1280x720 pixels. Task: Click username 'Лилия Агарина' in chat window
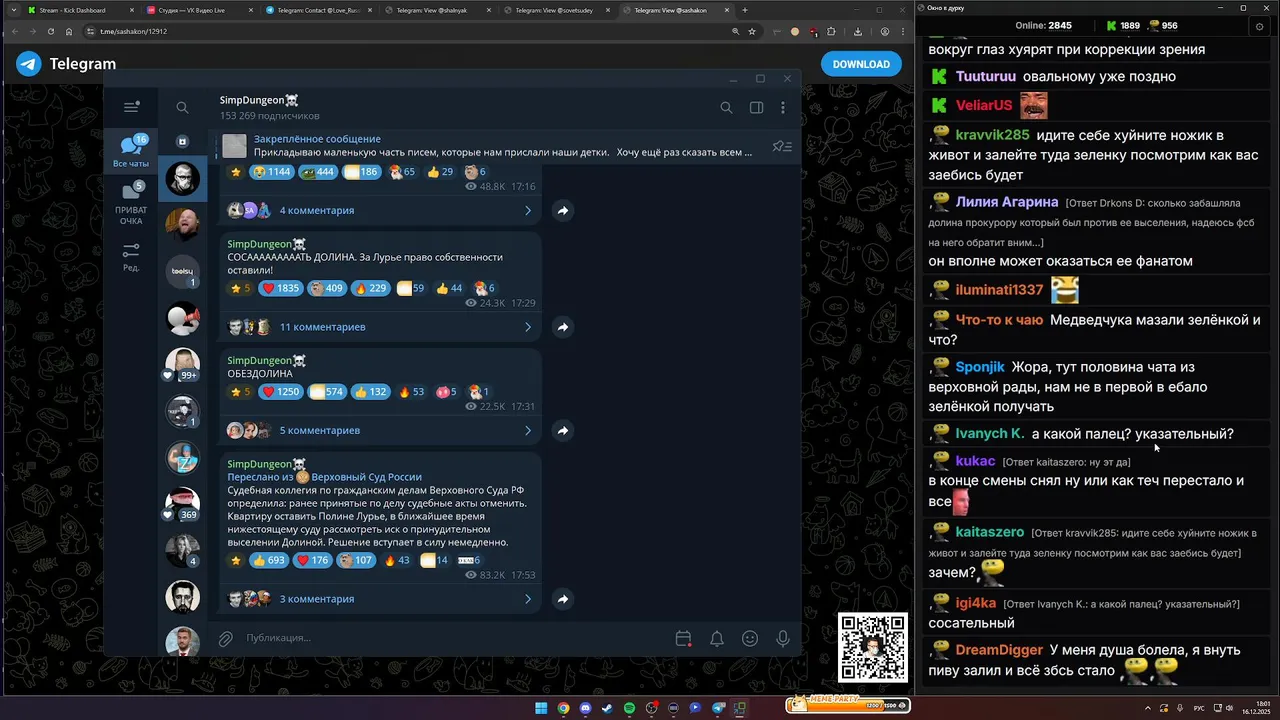click(1007, 202)
